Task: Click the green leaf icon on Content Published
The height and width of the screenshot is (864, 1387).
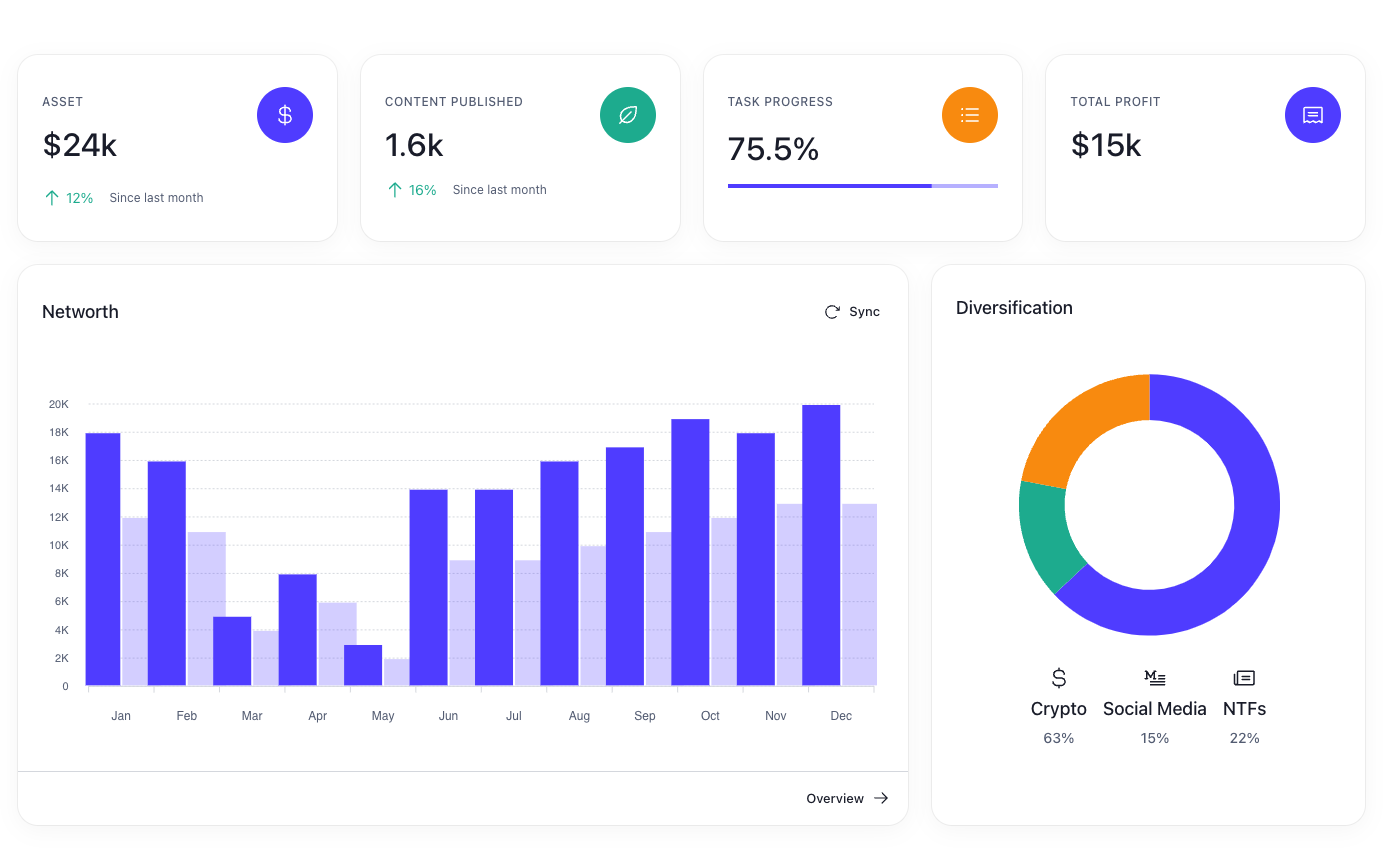Action: 628,115
